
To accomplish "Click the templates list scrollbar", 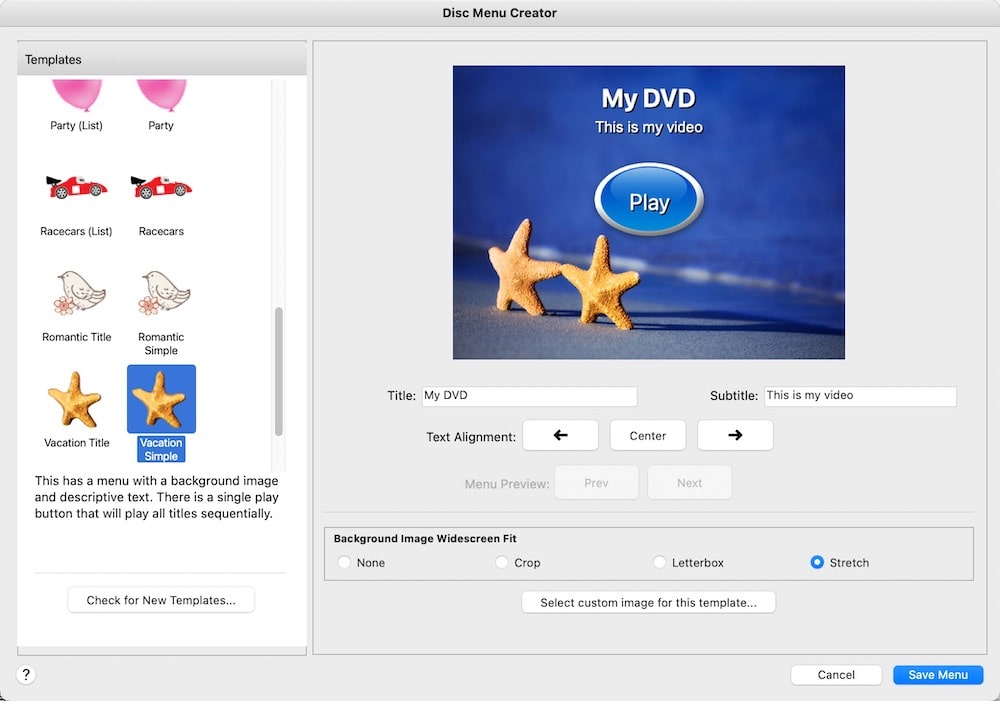I will click(x=279, y=372).
